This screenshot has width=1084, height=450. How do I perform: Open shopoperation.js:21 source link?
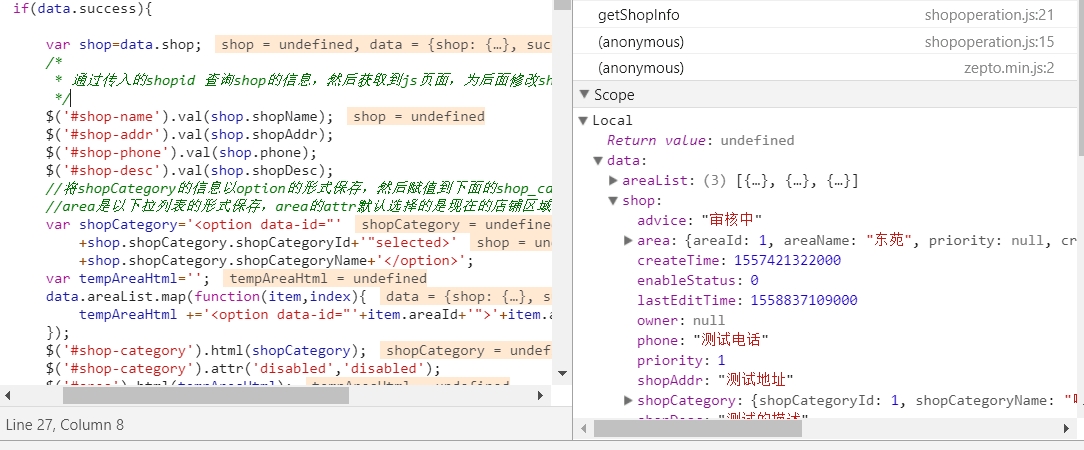[x=989, y=15]
